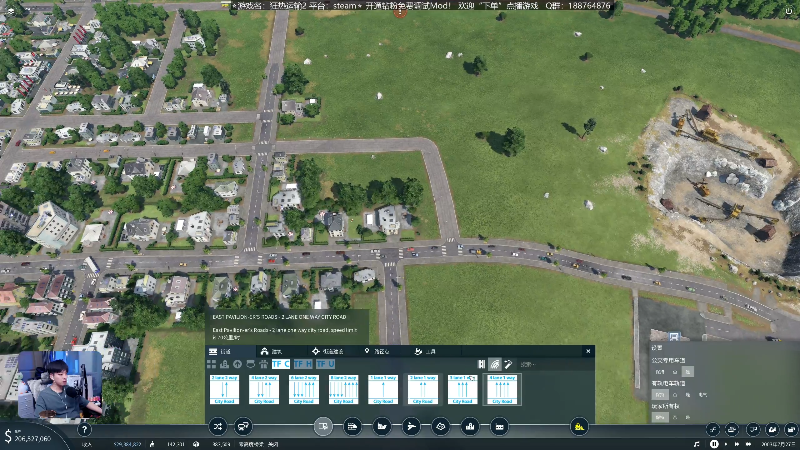Click the game date display
Screen dimensions: 800x450
(778, 444)
